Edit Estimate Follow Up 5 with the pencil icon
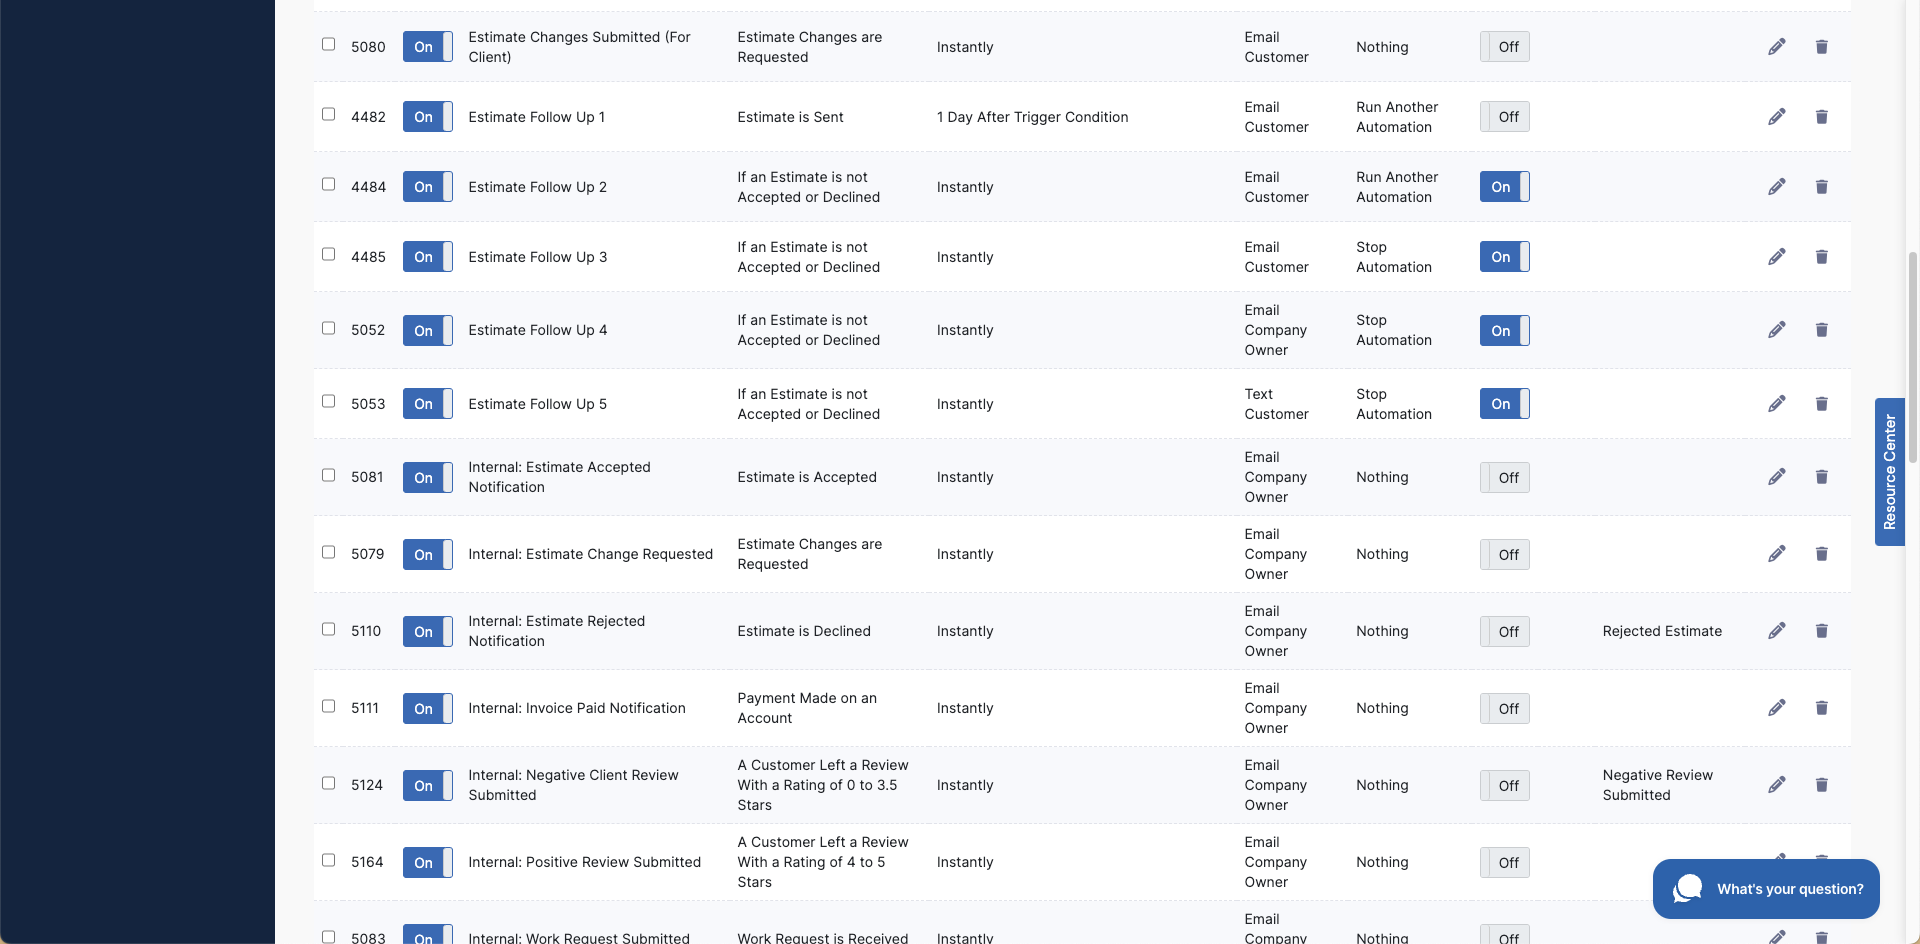Image resolution: width=1920 pixels, height=944 pixels. (x=1776, y=404)
